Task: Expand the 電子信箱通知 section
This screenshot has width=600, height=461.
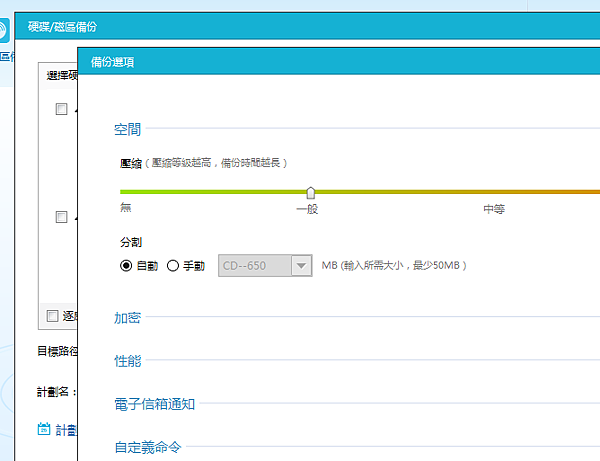Action: [x=154, y=404]
